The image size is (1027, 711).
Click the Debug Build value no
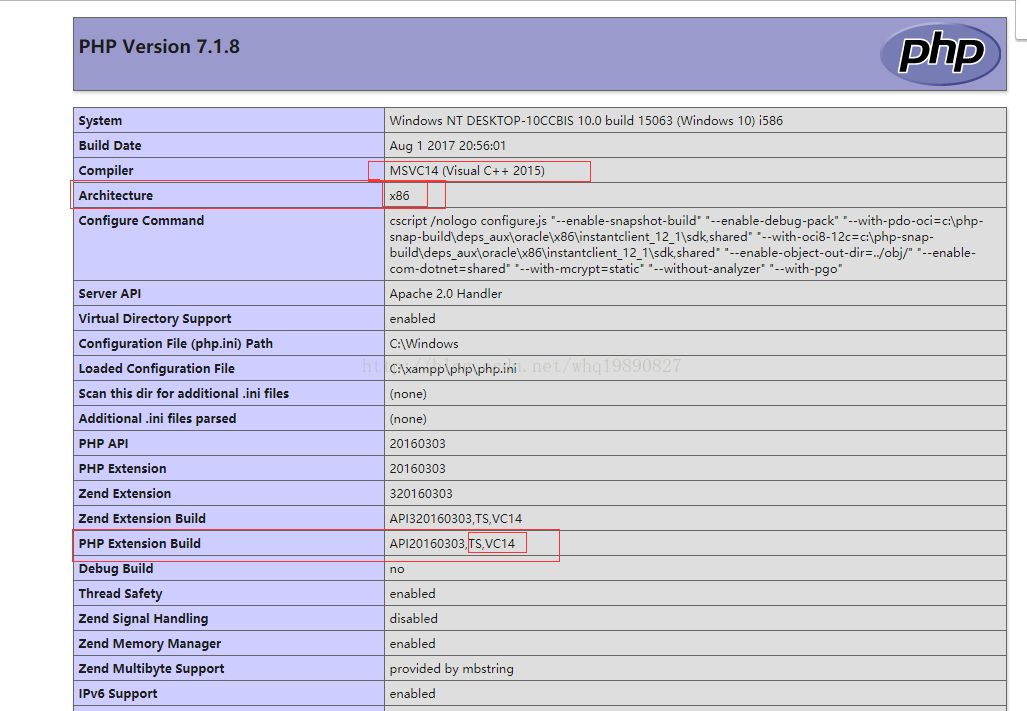[x=397, y=569]
